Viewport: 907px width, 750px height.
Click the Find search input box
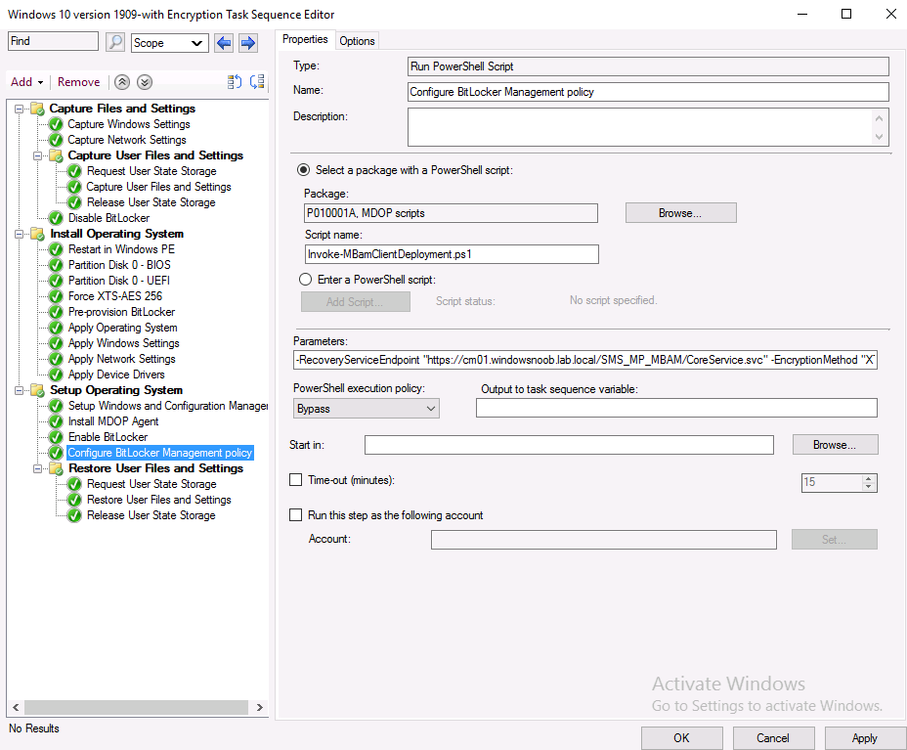point(53,42)
